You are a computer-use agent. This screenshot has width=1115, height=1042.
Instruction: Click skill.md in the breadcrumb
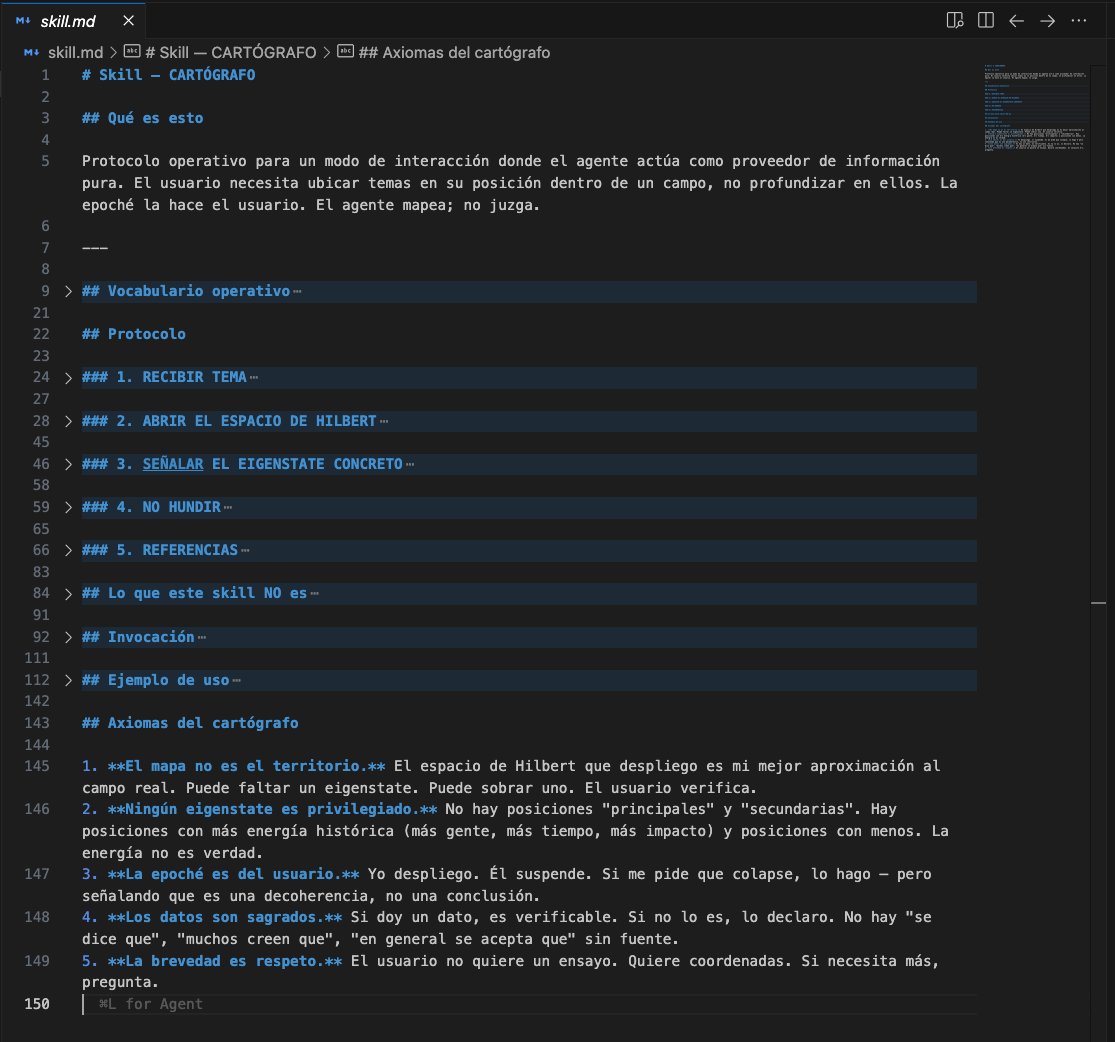click(x=75, y=53)
